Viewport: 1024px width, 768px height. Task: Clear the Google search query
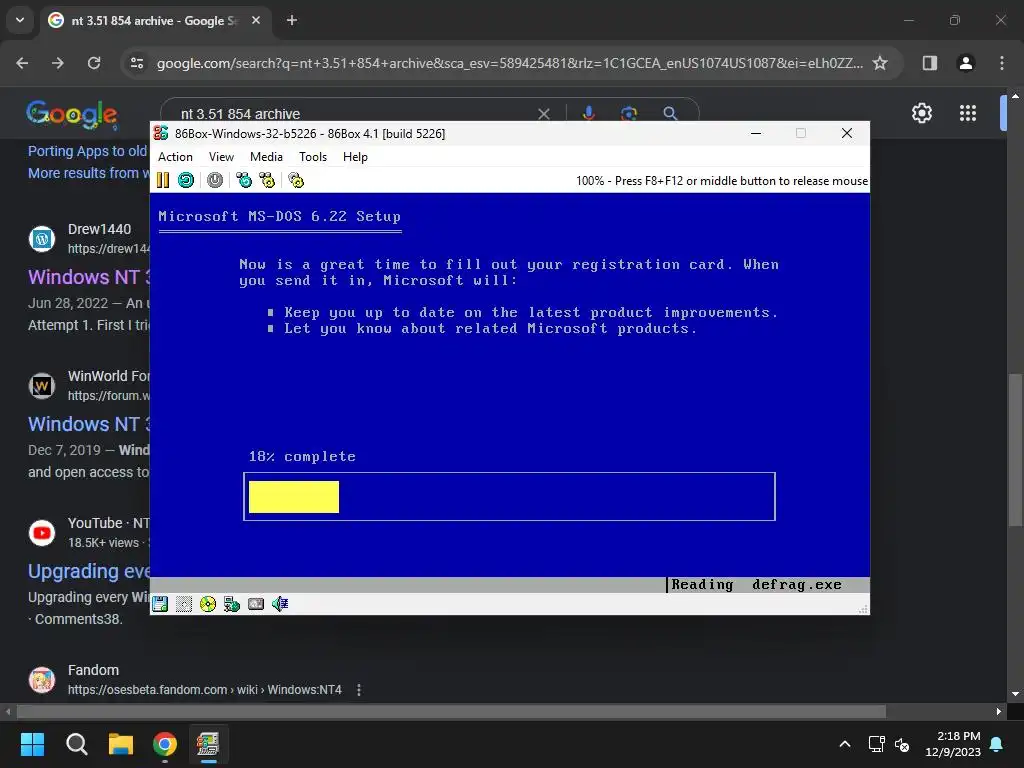[x=543, y=114]
